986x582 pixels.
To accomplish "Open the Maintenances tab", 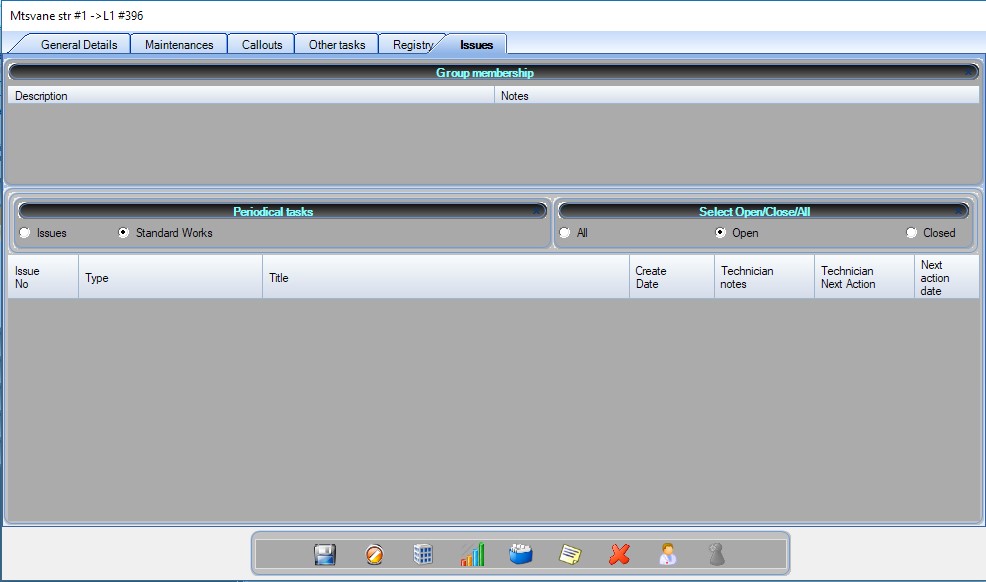I will click(x=179, y=45).
